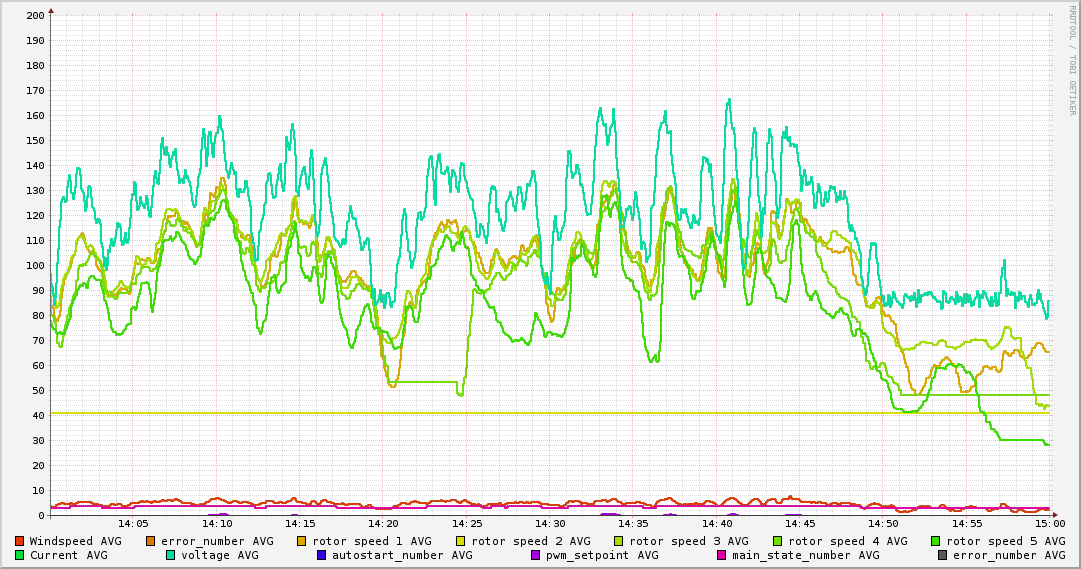1081x569 pixels.
Task: Click the rotor speed 5 AVG swatch
Action: coord(936,541)
